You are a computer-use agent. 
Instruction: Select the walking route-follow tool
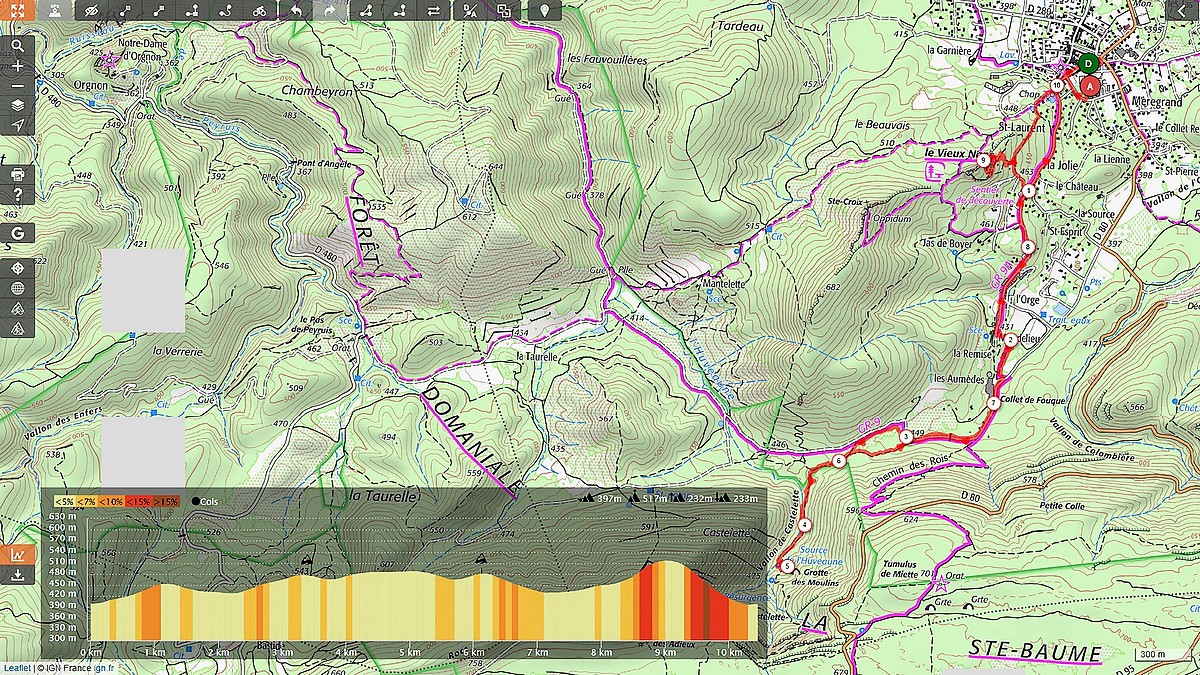pyautogui.click(x=192, y=11)
